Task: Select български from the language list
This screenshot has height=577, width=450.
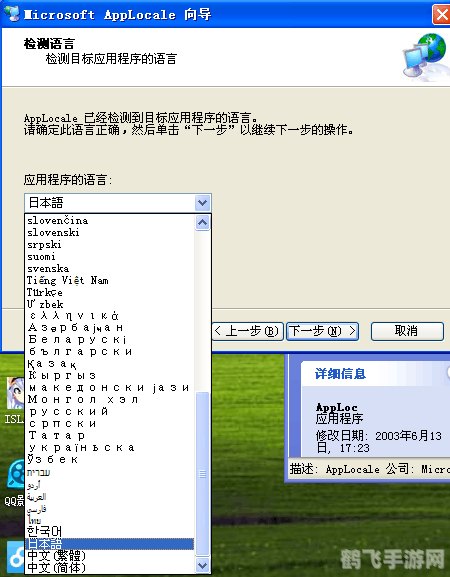Action: tap(110, 351)
